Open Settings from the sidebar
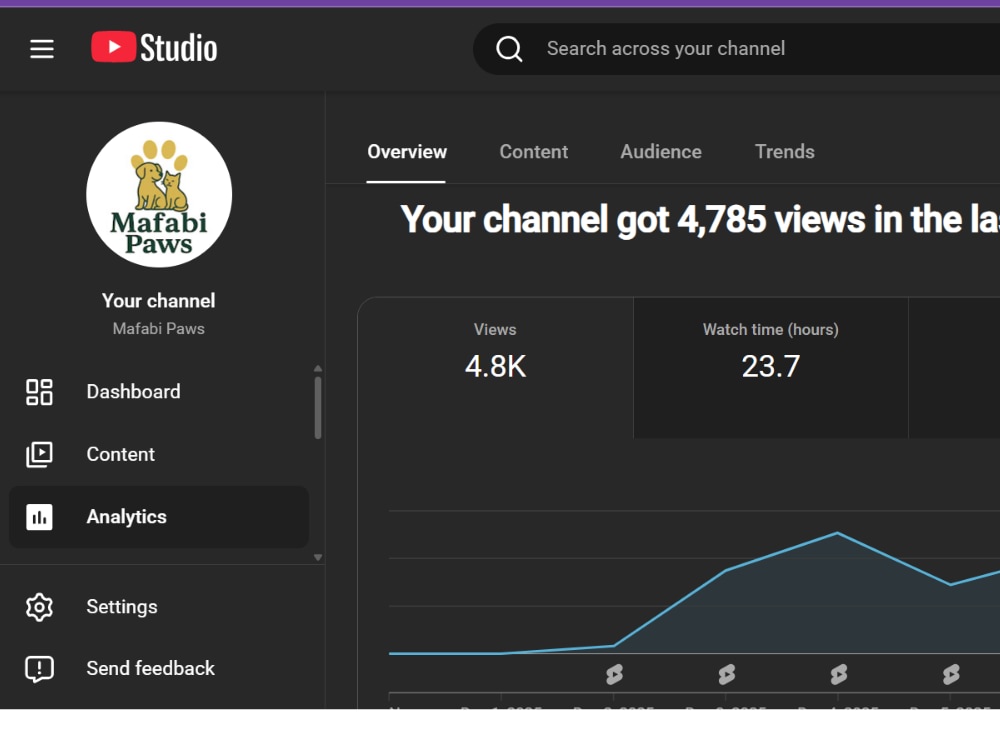Viewport: 1000px width, 750px height. 159,607
